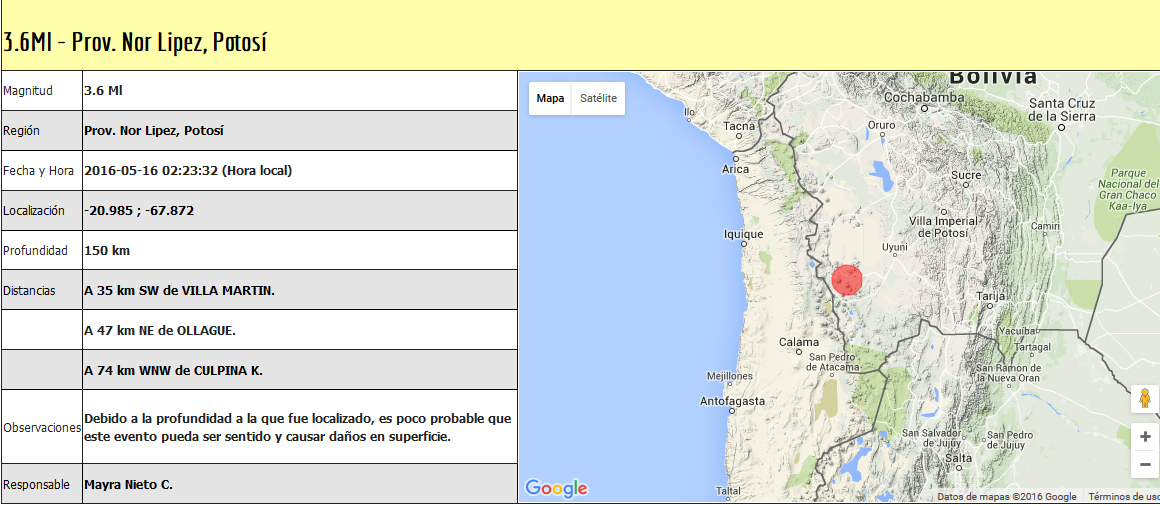Select the observaciones description text
The image size is (1160, 506).
click(297, 428)
